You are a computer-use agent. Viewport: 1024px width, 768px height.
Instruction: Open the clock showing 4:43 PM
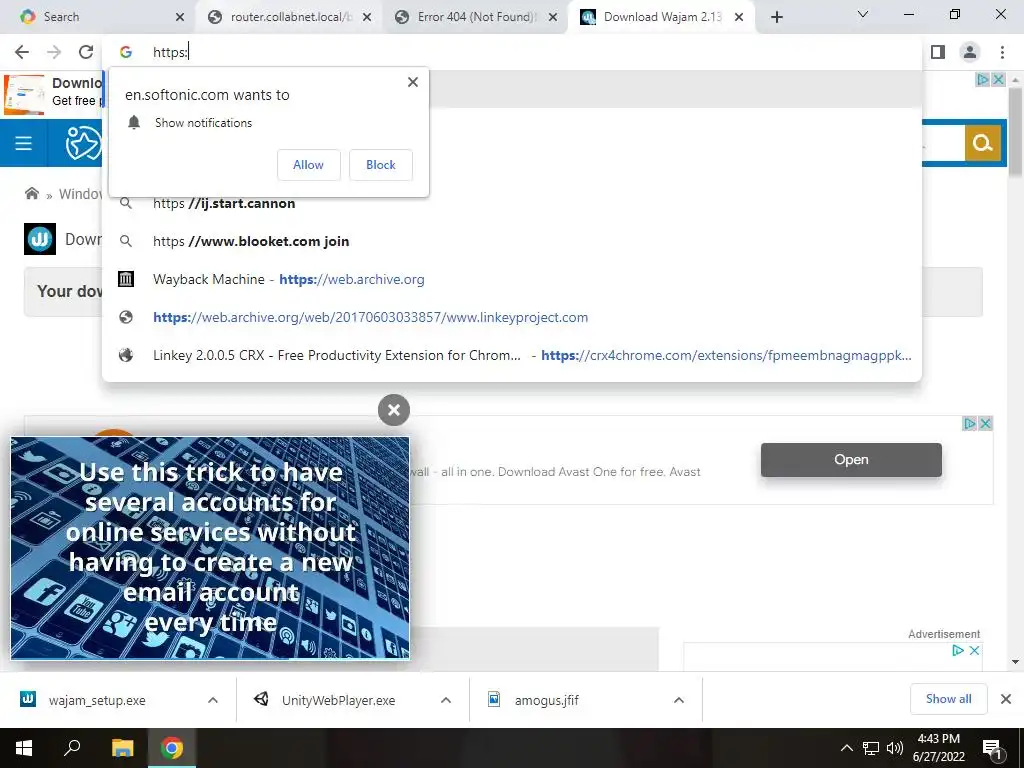pos(938,748)
